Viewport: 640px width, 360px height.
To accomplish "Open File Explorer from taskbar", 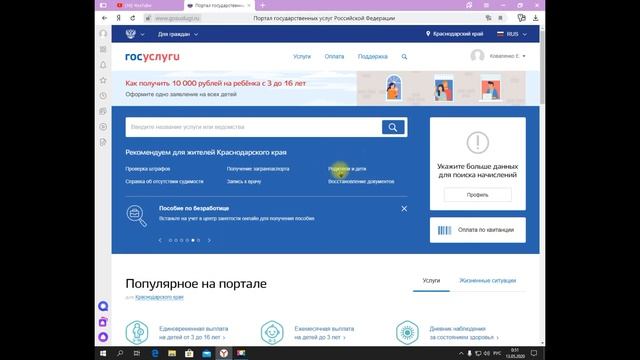I will tap(172, 353).
